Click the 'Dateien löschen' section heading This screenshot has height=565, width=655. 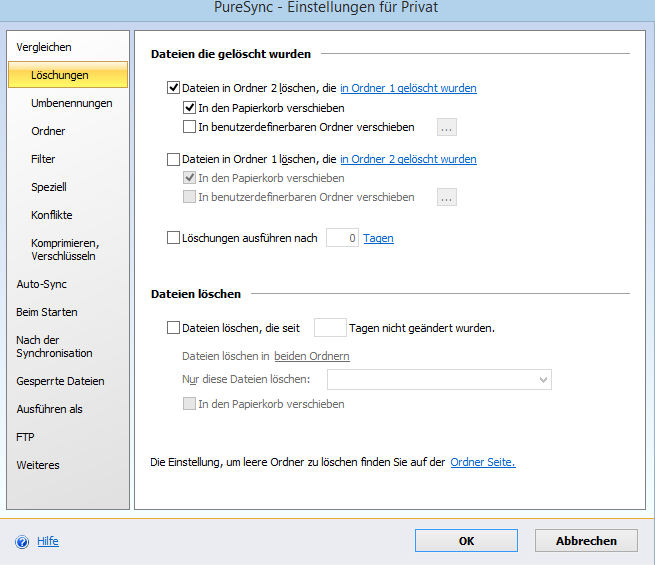click(x=196, y=294)
